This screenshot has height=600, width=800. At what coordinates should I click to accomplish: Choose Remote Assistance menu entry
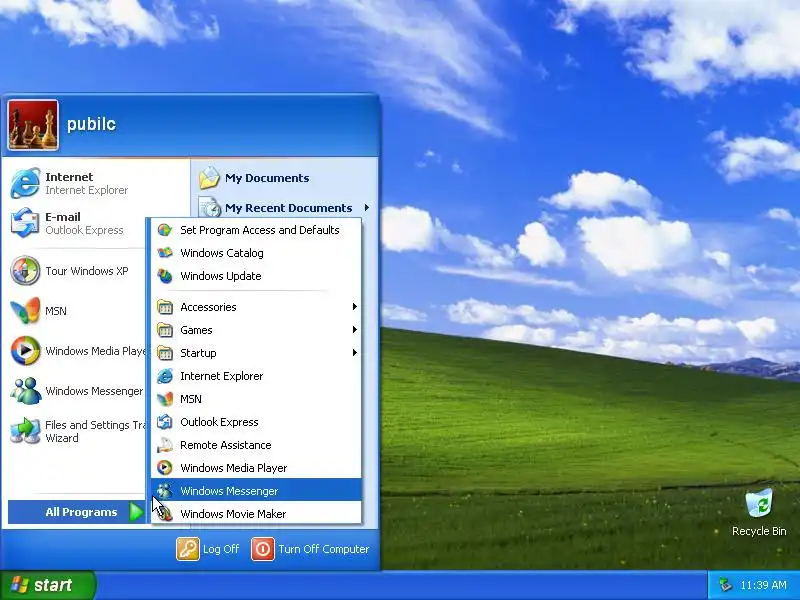(256, 445)
